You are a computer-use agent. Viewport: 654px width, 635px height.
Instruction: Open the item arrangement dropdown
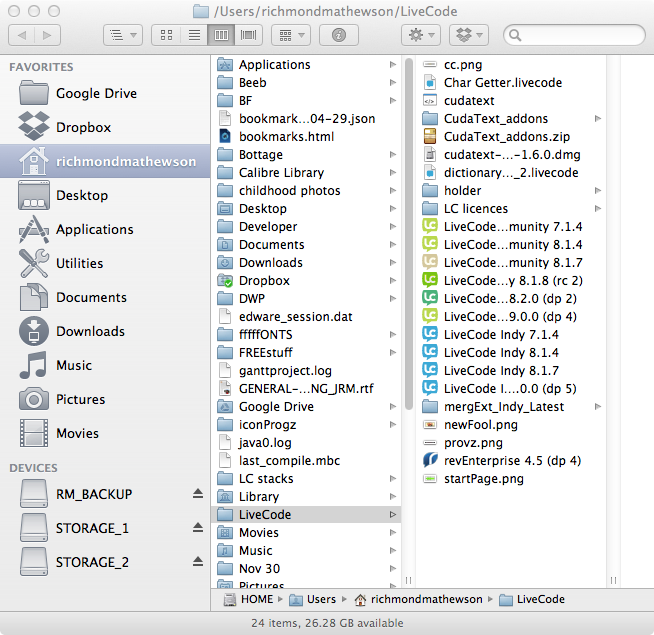click(290, 35)
